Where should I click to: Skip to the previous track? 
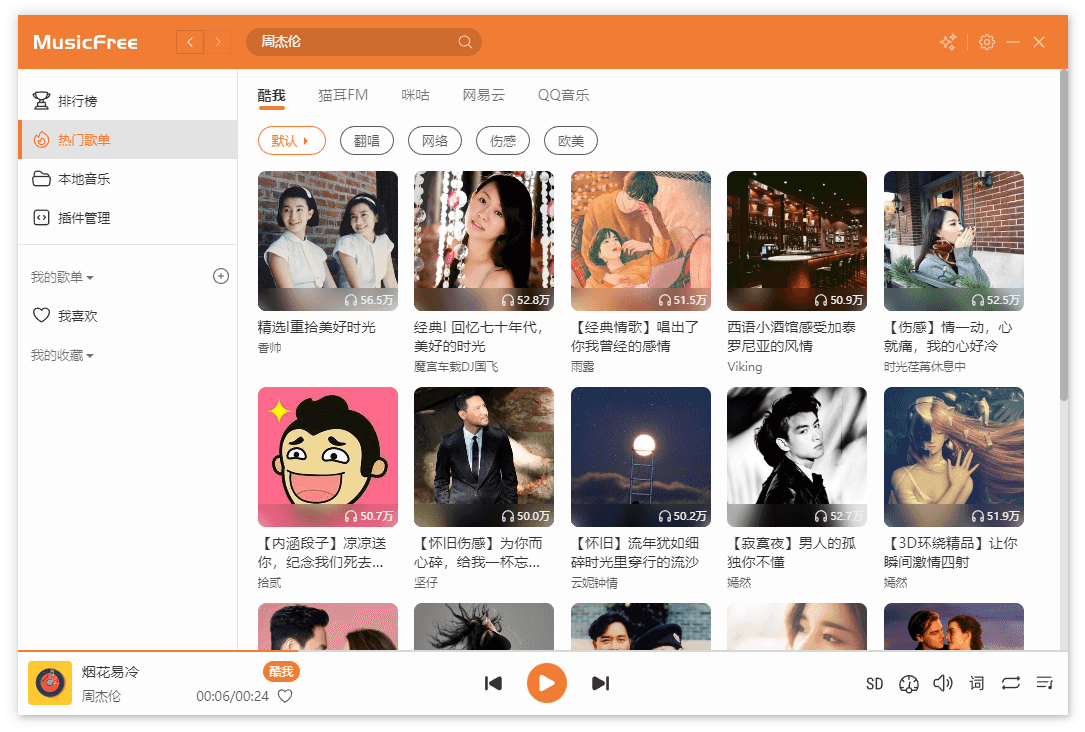coord(493,683)
